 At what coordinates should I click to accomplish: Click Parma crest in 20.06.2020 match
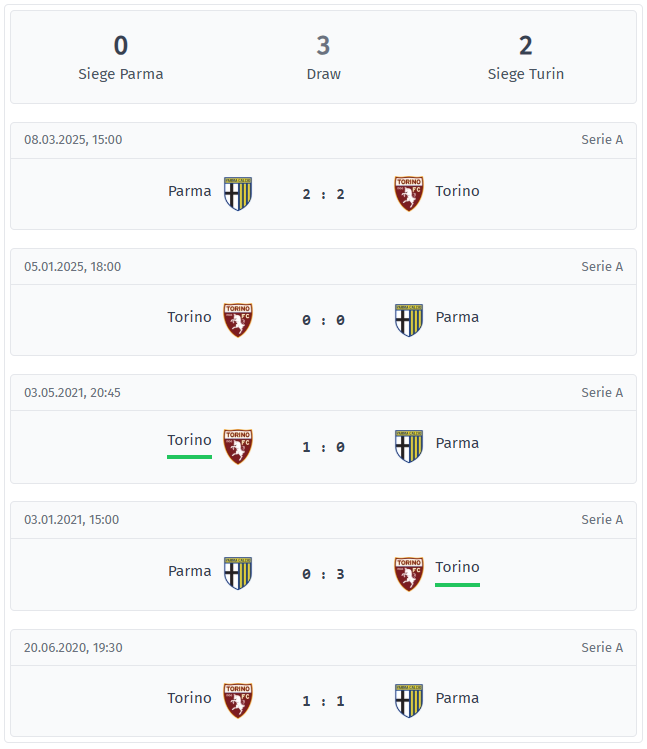pyautogui.click(x=409, y=700)
